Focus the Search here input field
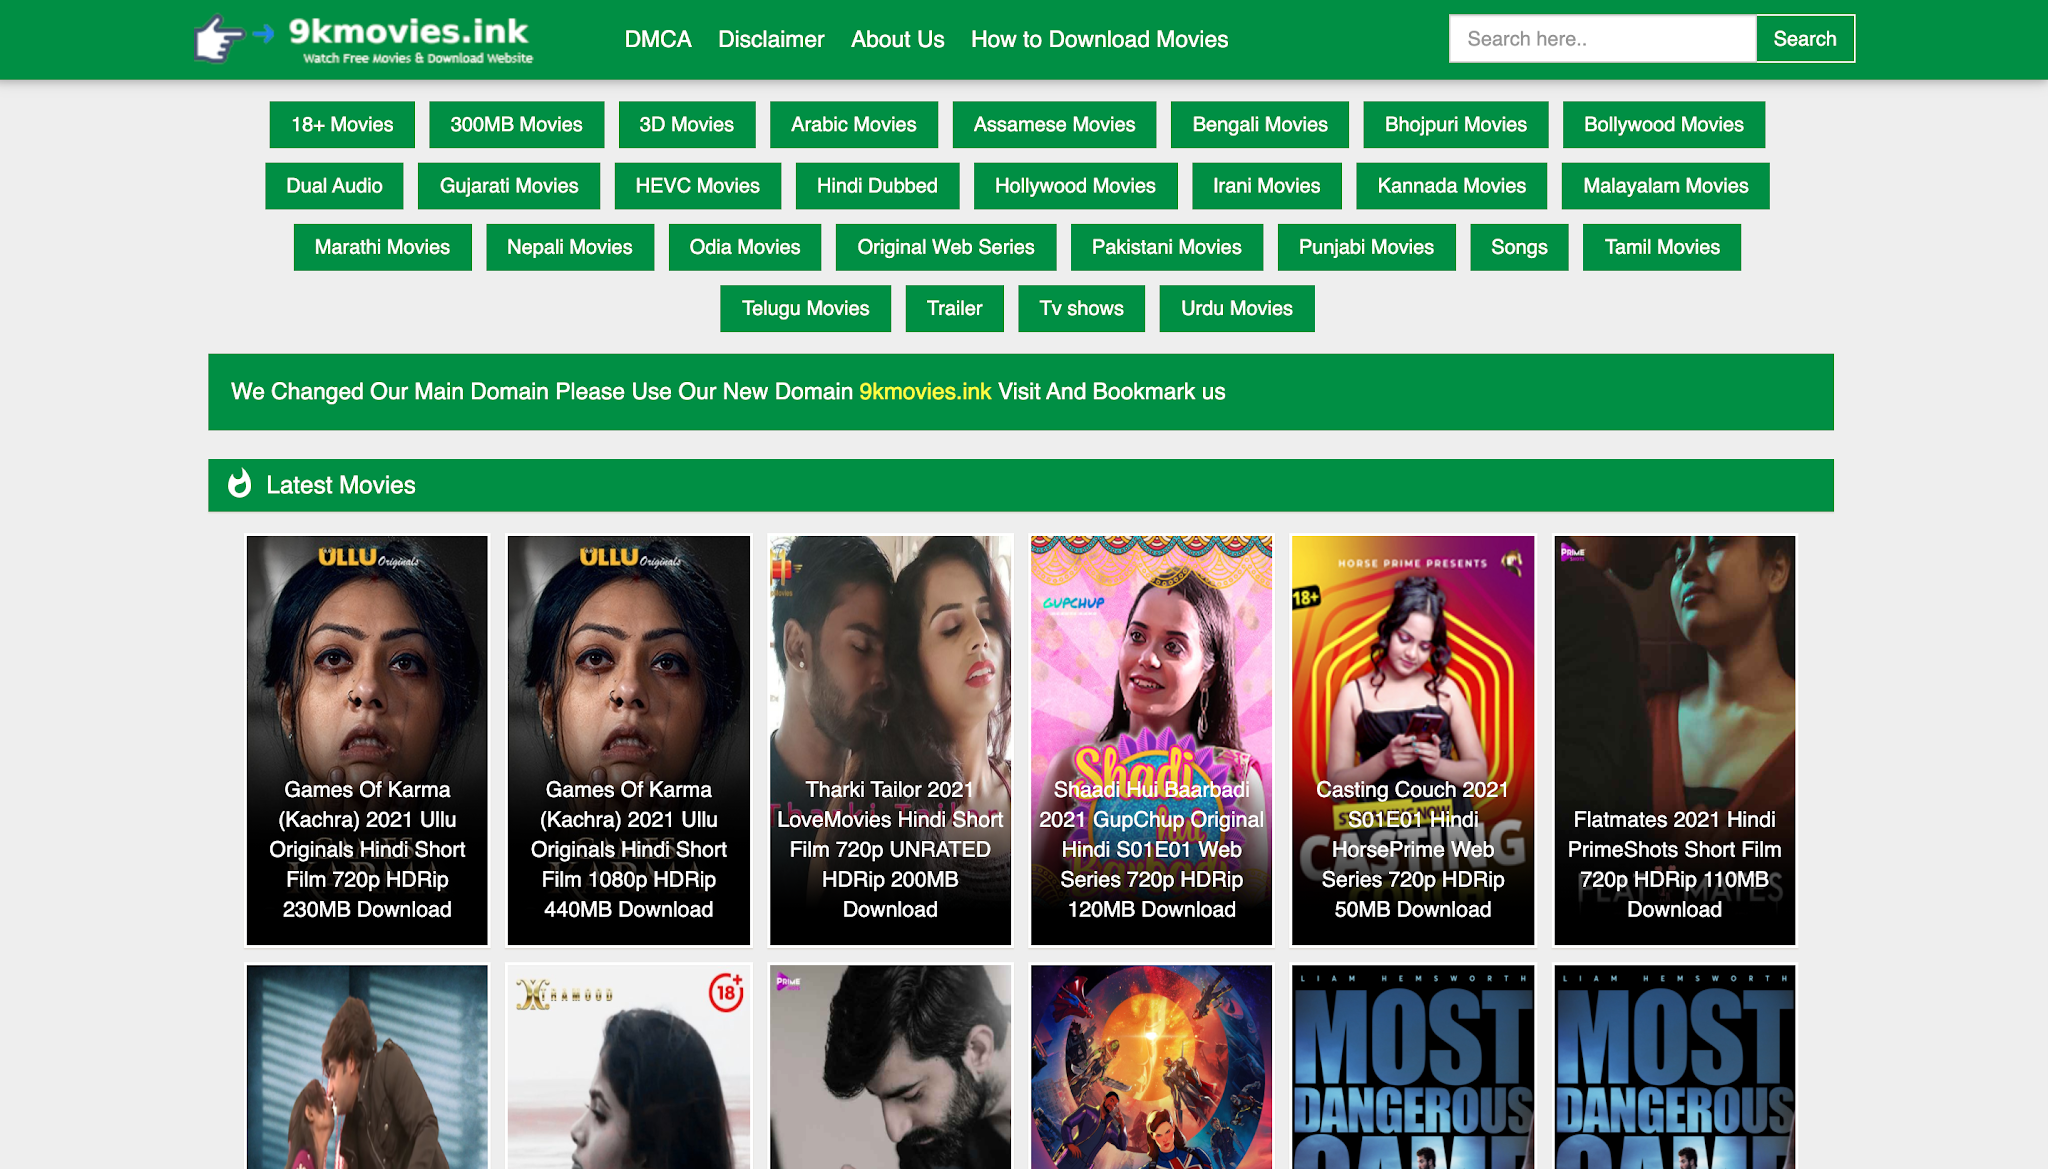The width and height of the screenshot is (2048, 1169). click(x=1602, y=39)
